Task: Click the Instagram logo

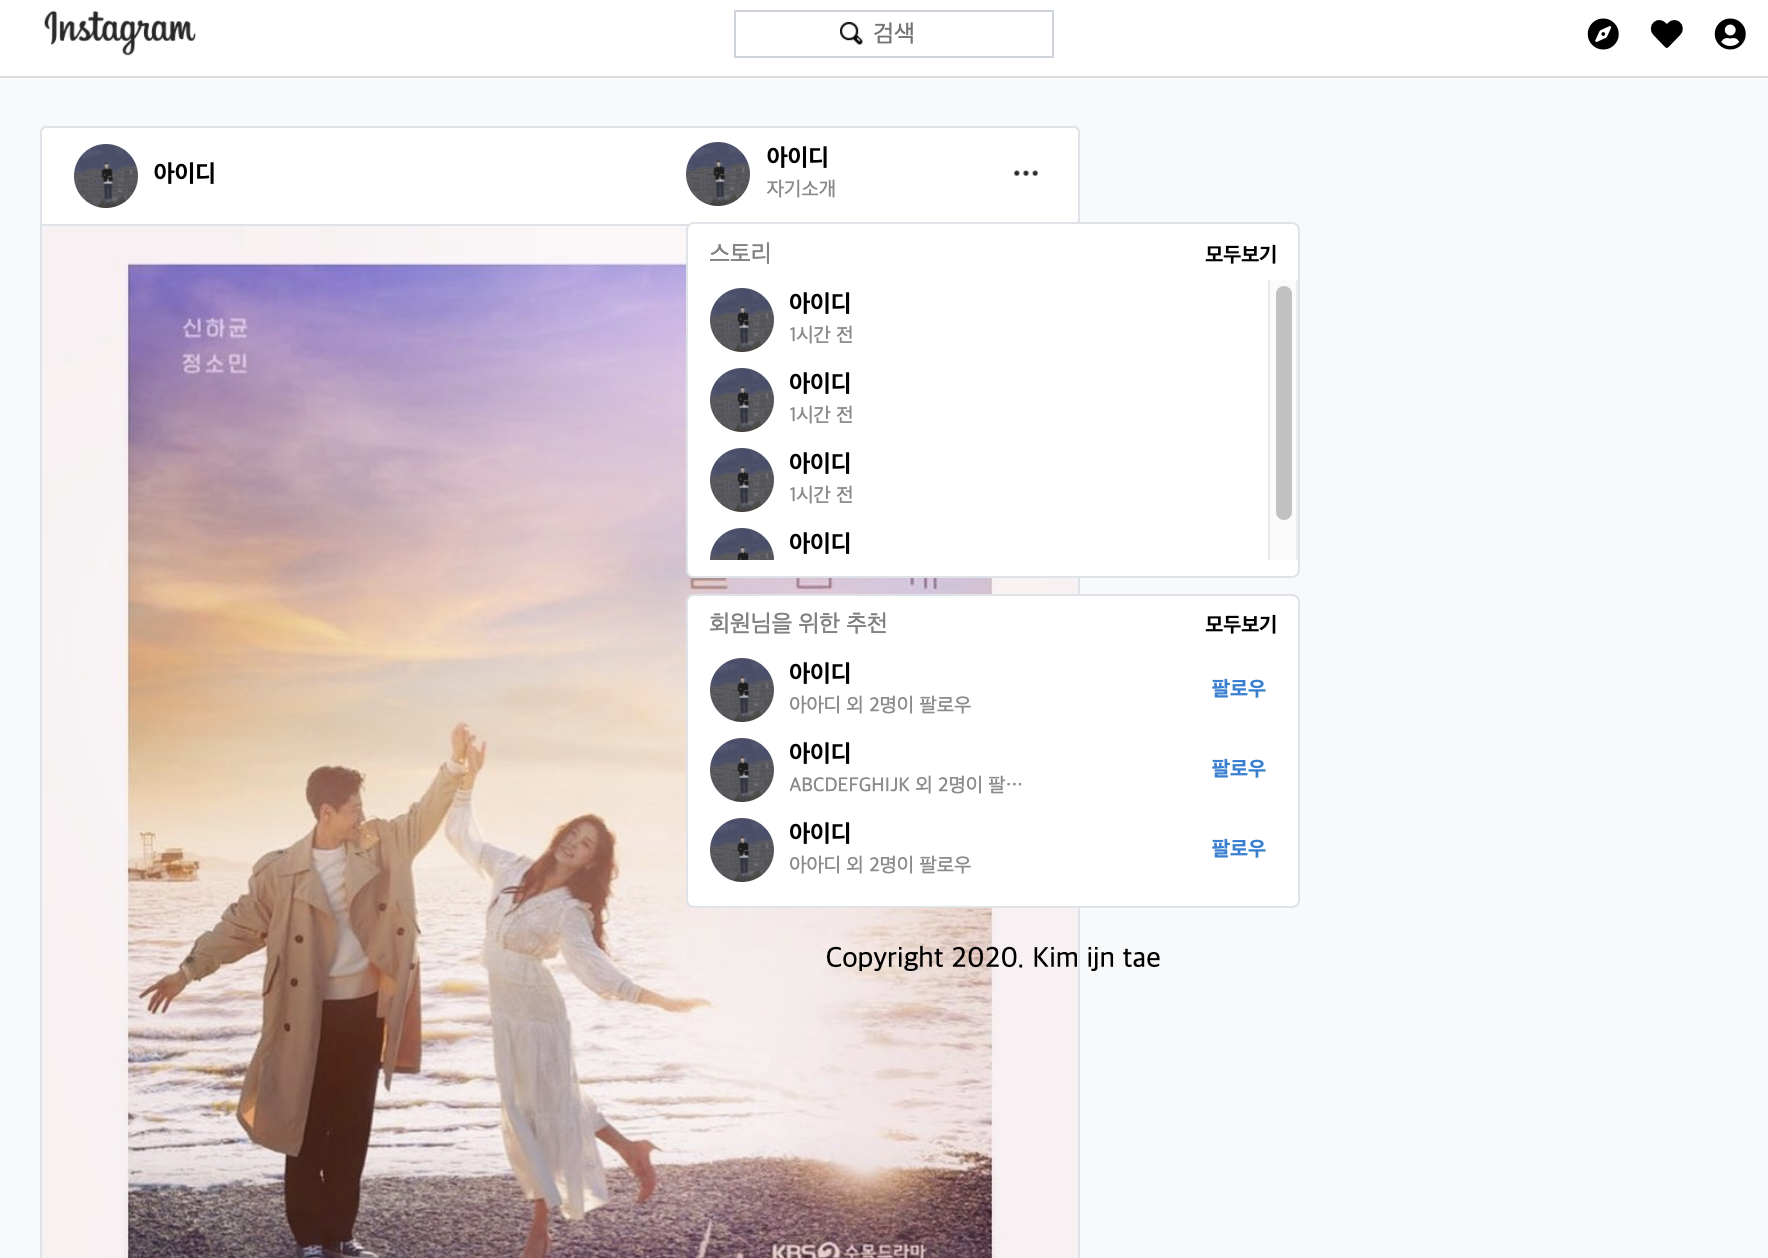Action: point(120,31)
